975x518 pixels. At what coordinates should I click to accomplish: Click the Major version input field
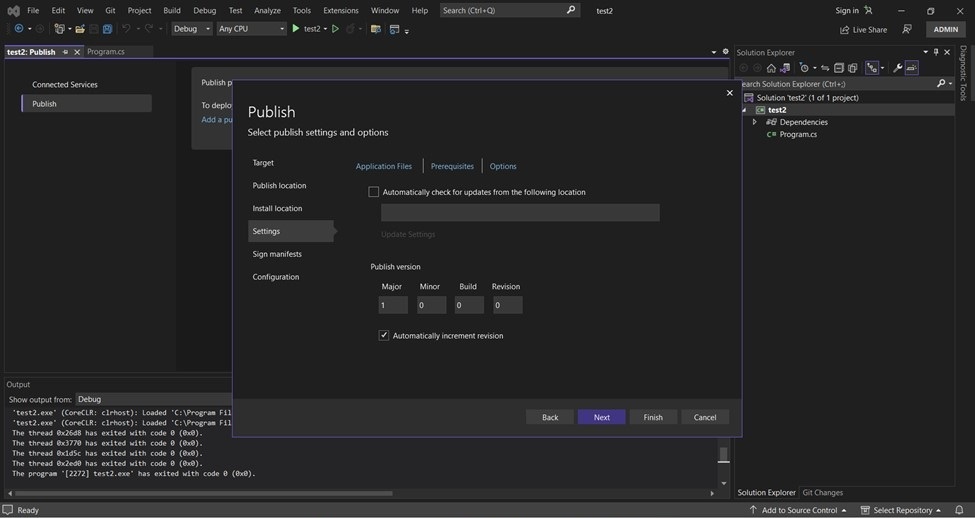pyautogui.click(x=393, y=305)
